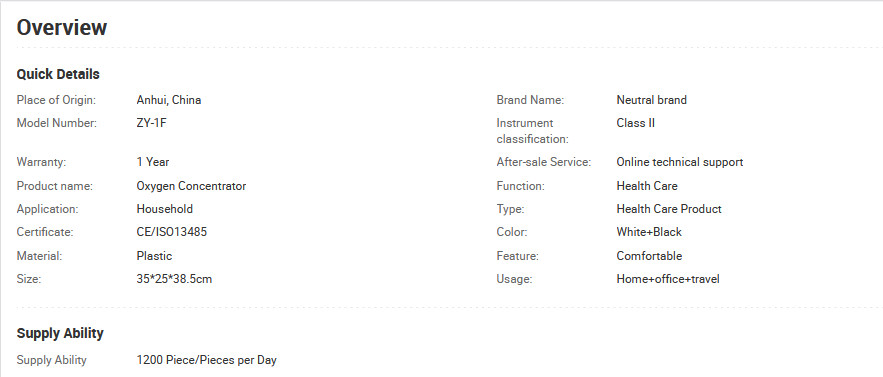
Task: Select the Health Care function value
Action: 647,186
